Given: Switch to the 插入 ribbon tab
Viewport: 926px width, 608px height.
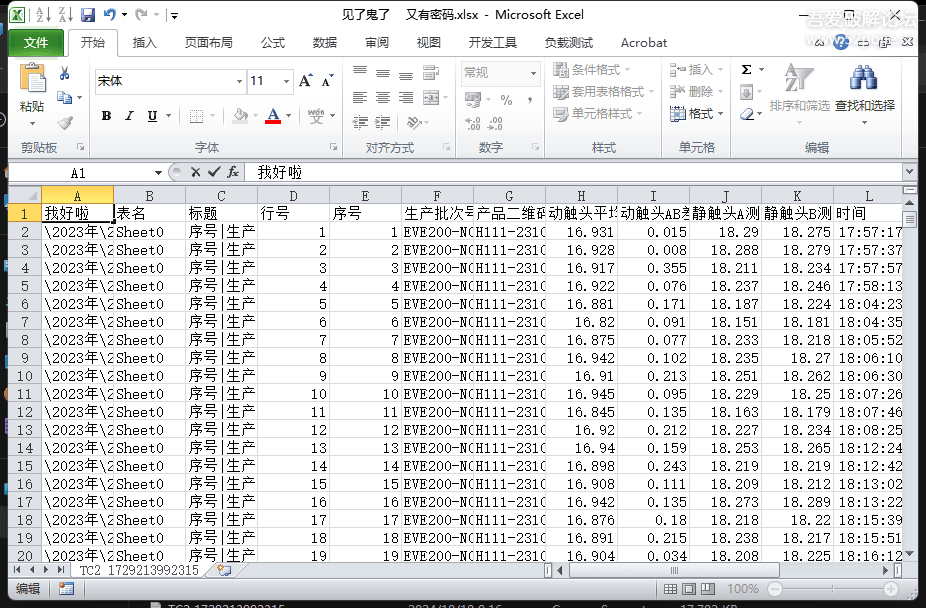Looking at the screenshot, I should click(x=144, y=43).
